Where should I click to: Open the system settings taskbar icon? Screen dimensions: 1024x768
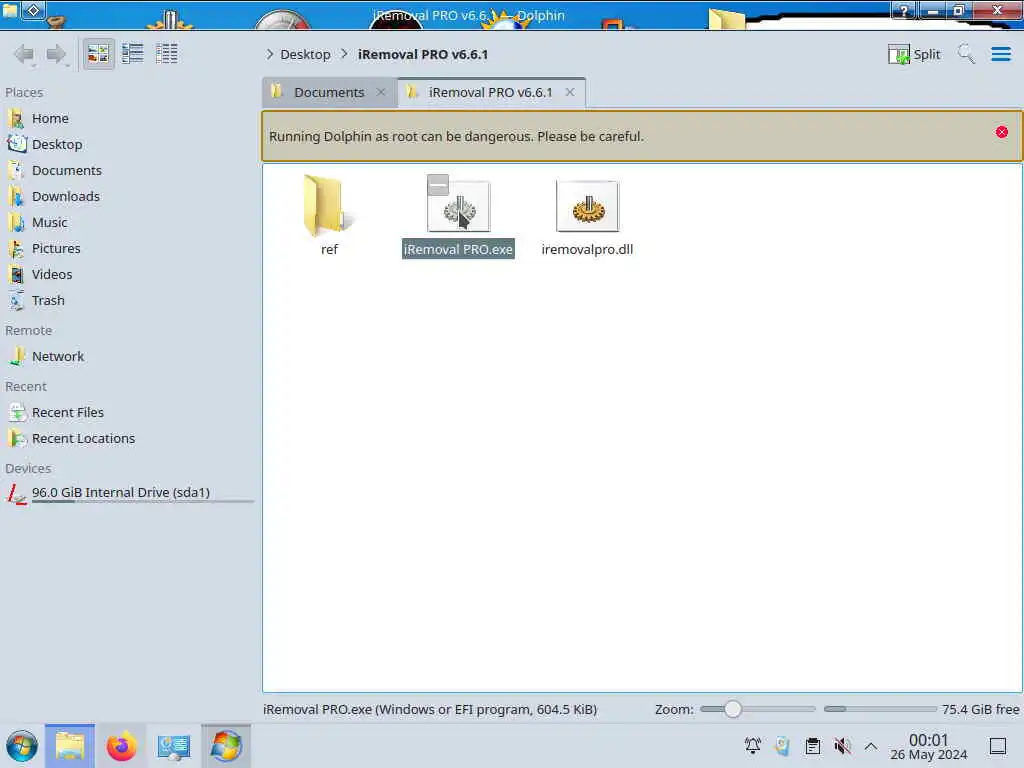pos(174,746)
